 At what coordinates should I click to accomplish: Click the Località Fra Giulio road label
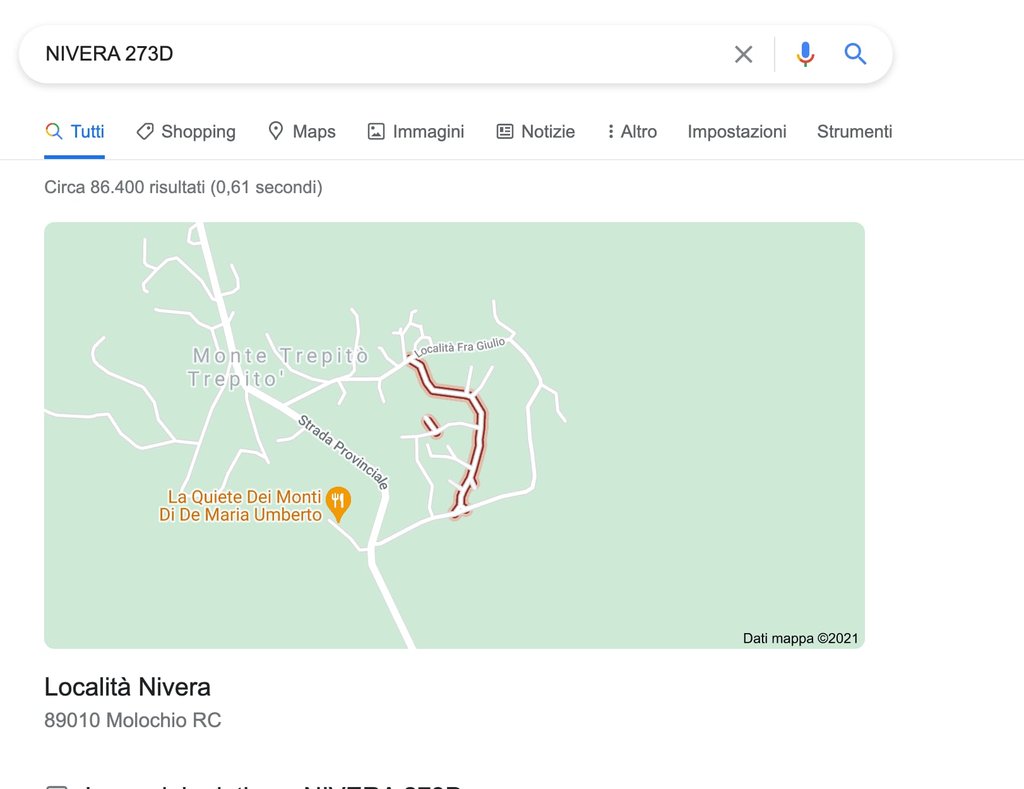tap(460, 347)
